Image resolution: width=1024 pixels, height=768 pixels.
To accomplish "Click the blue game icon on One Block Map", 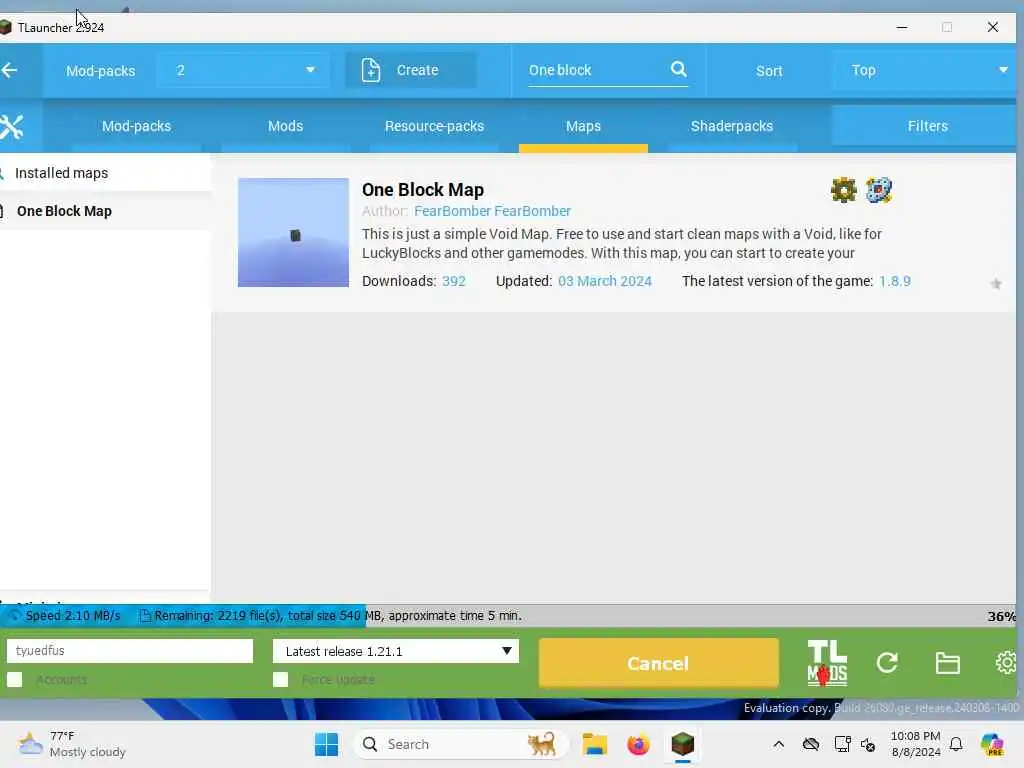I will 878,190.
